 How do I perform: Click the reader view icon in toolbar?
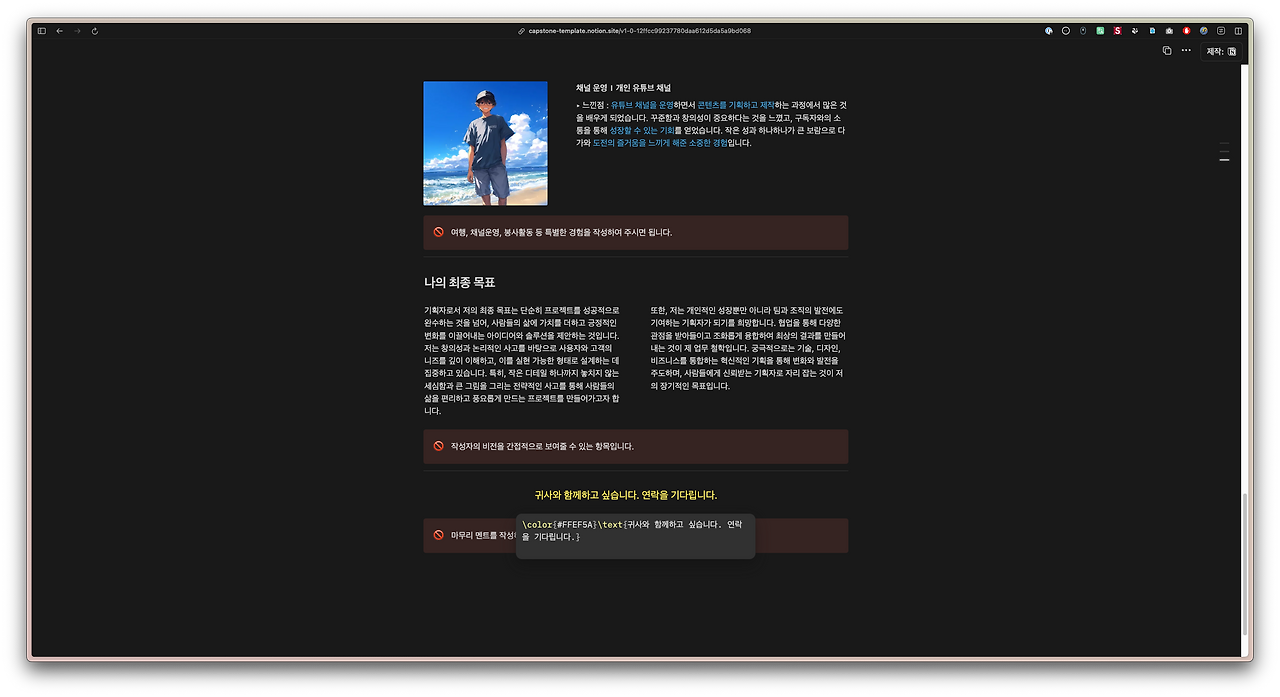point(1221,31)
